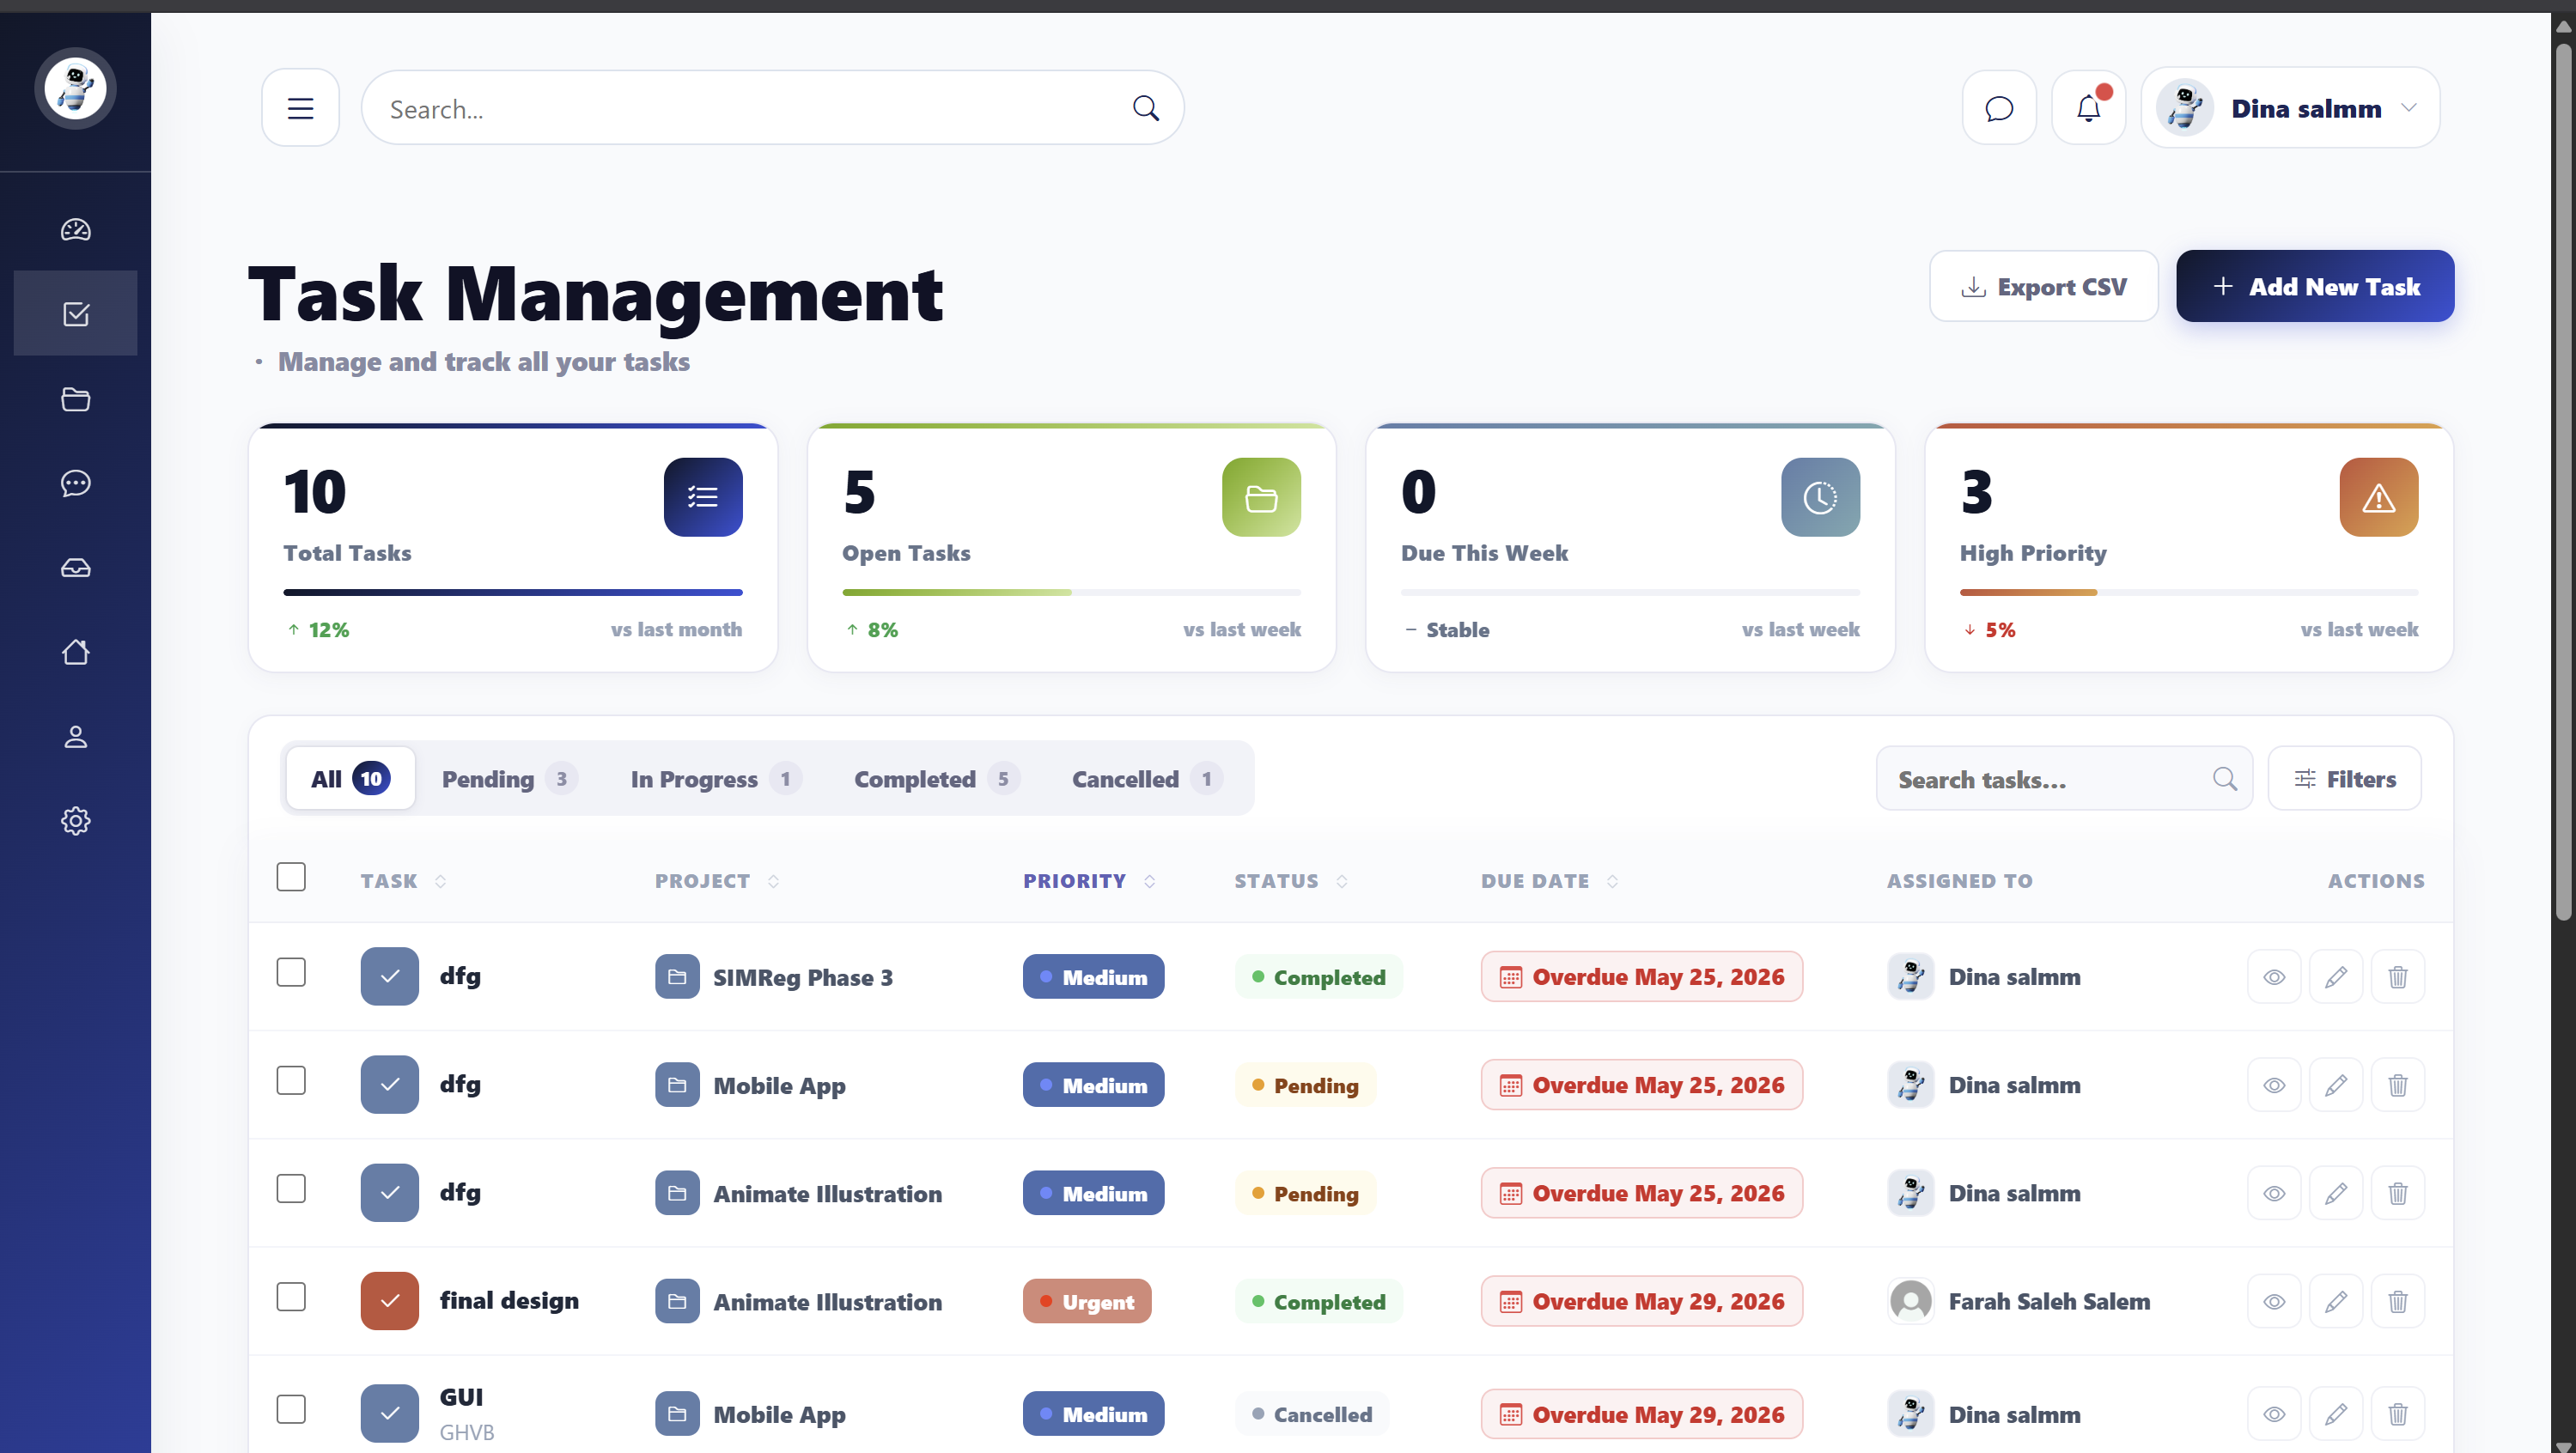Focus the Search tasks... input field
Screen dimensions: 2576x1453
click(2065, 779)
